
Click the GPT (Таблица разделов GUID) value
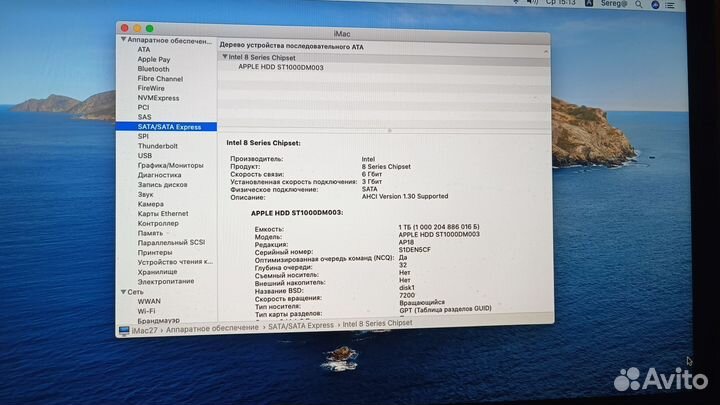(x=445, y=309)
